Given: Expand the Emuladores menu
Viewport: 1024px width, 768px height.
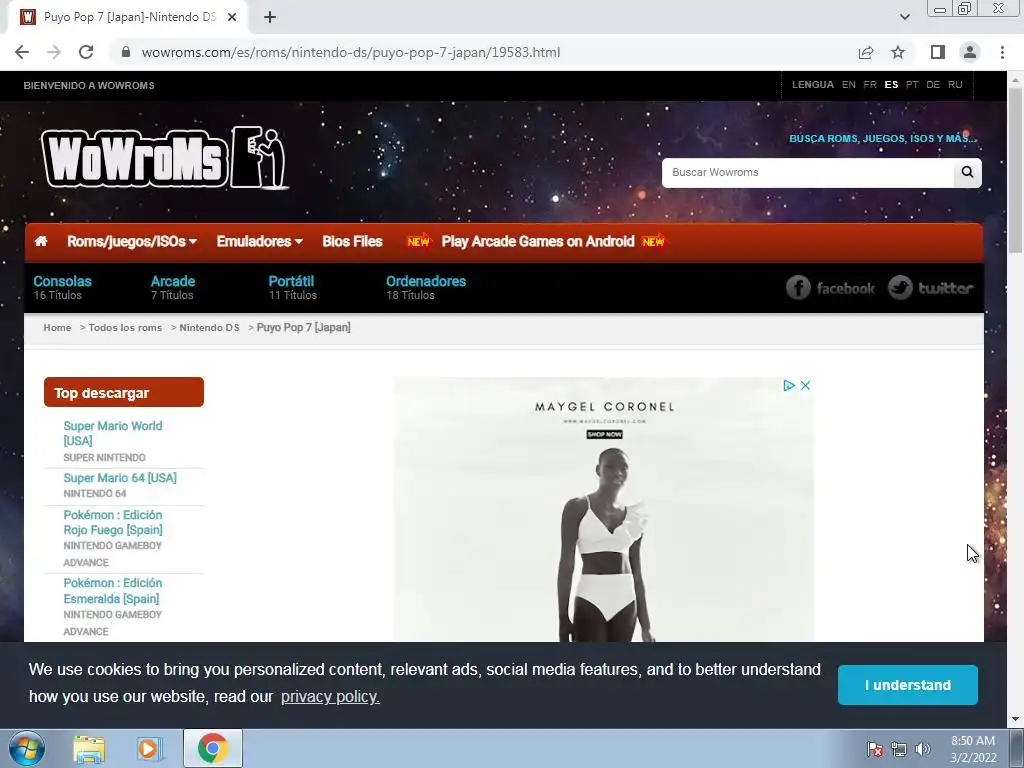Looking at the screenshot, I should [260, 242].
